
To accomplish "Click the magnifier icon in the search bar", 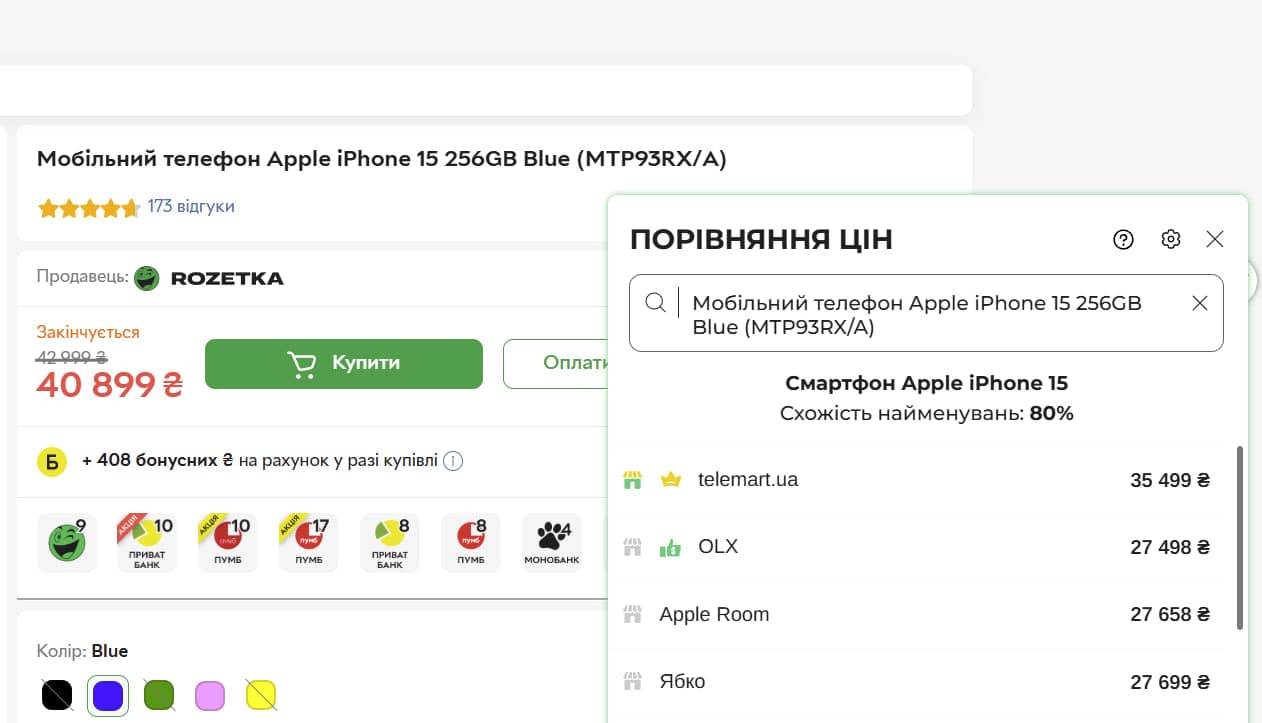I will point(656,302).
